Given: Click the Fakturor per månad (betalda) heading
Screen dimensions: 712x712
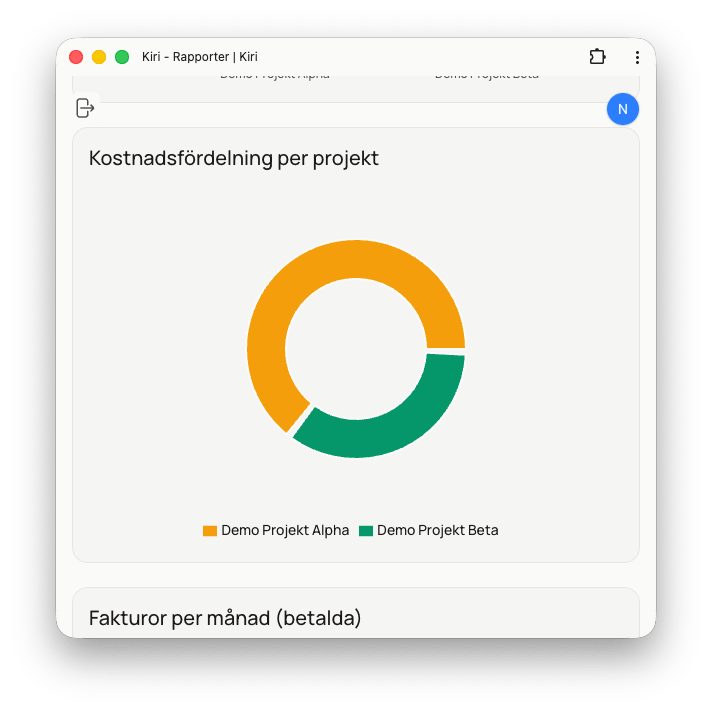Looking at the screenshot, I should [x=225, y=618].
